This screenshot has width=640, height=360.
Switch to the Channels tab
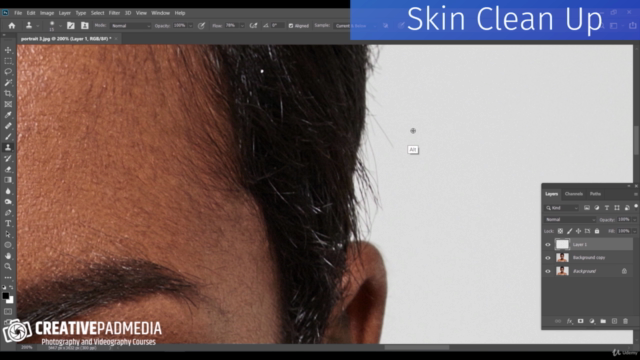click(x=573, y=194)
